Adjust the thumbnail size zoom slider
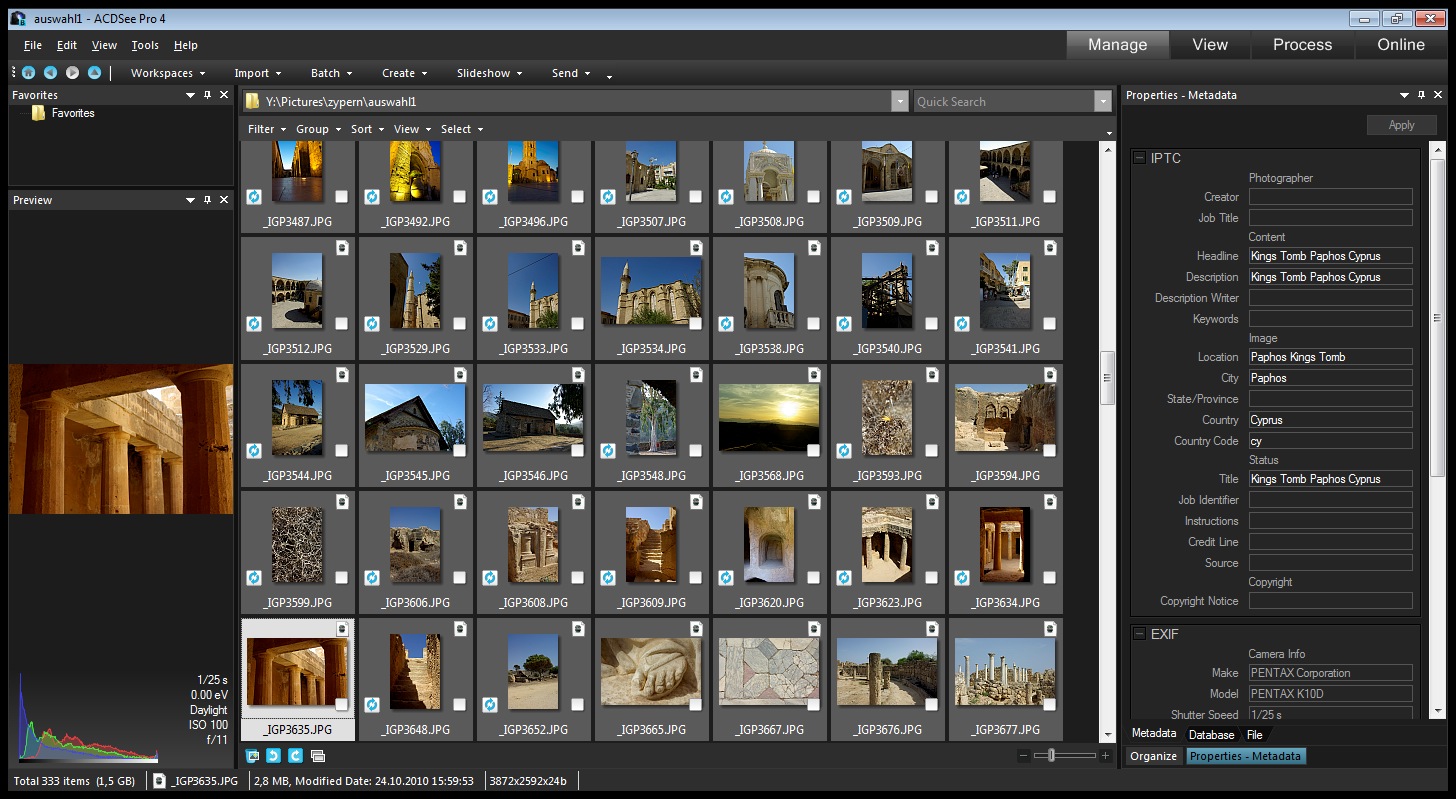Screen dimensions: 1456x799 (1051, 756)
